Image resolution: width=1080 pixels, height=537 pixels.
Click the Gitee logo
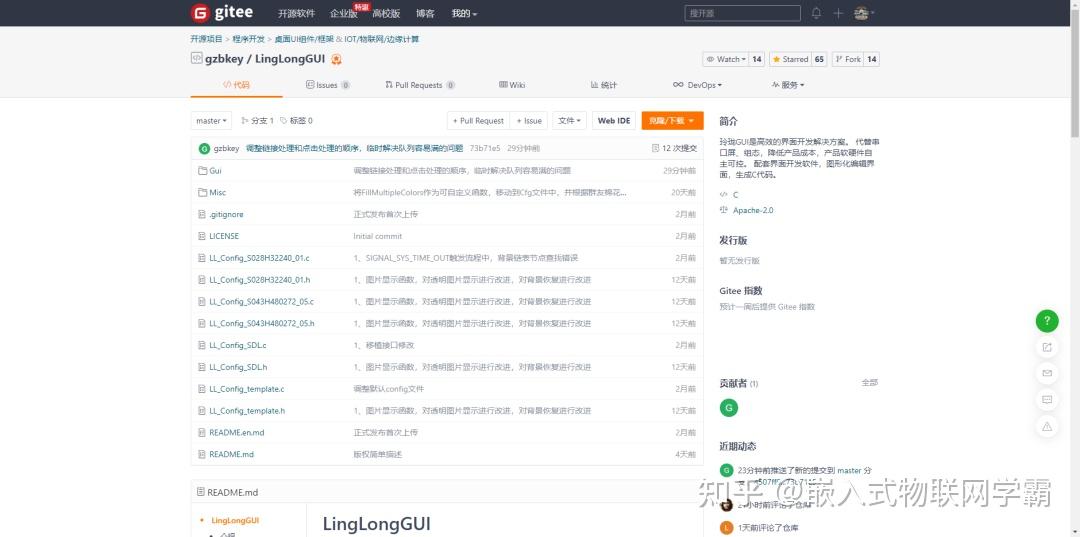click(222, 12)
